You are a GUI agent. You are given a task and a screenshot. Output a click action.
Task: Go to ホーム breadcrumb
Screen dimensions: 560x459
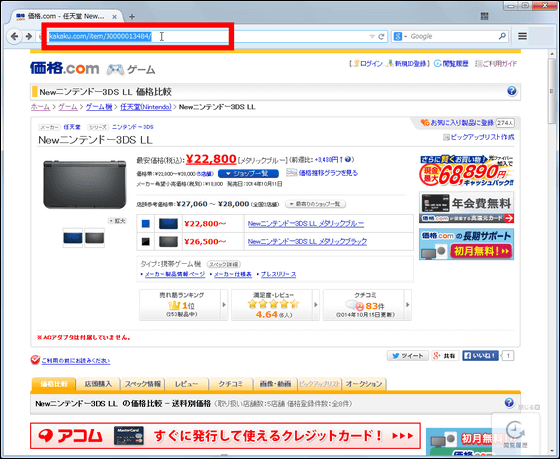point(40,107)
